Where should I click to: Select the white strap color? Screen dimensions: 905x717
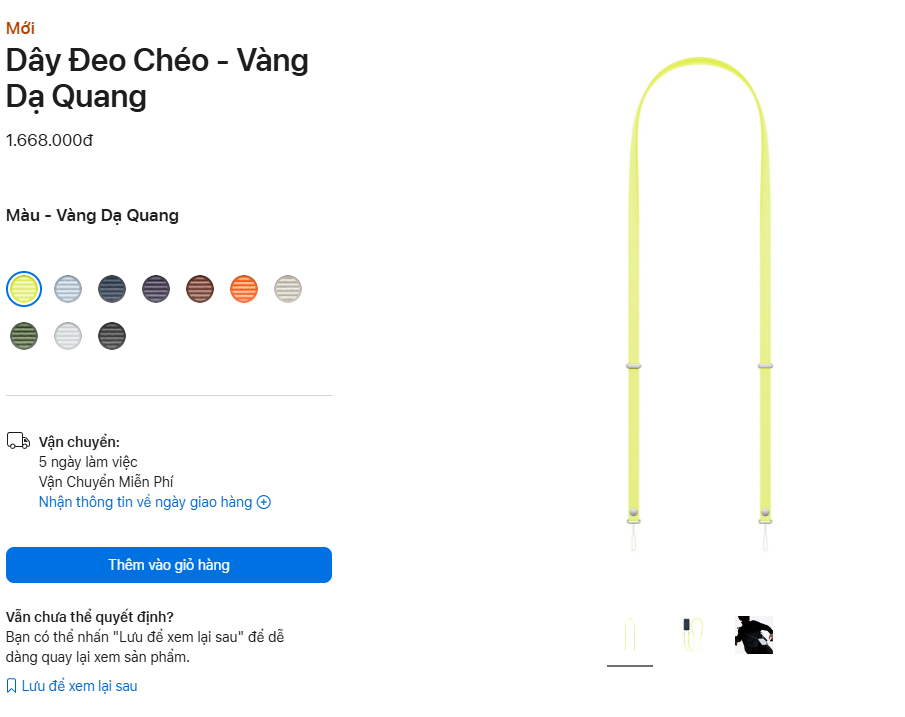point(68,336)
